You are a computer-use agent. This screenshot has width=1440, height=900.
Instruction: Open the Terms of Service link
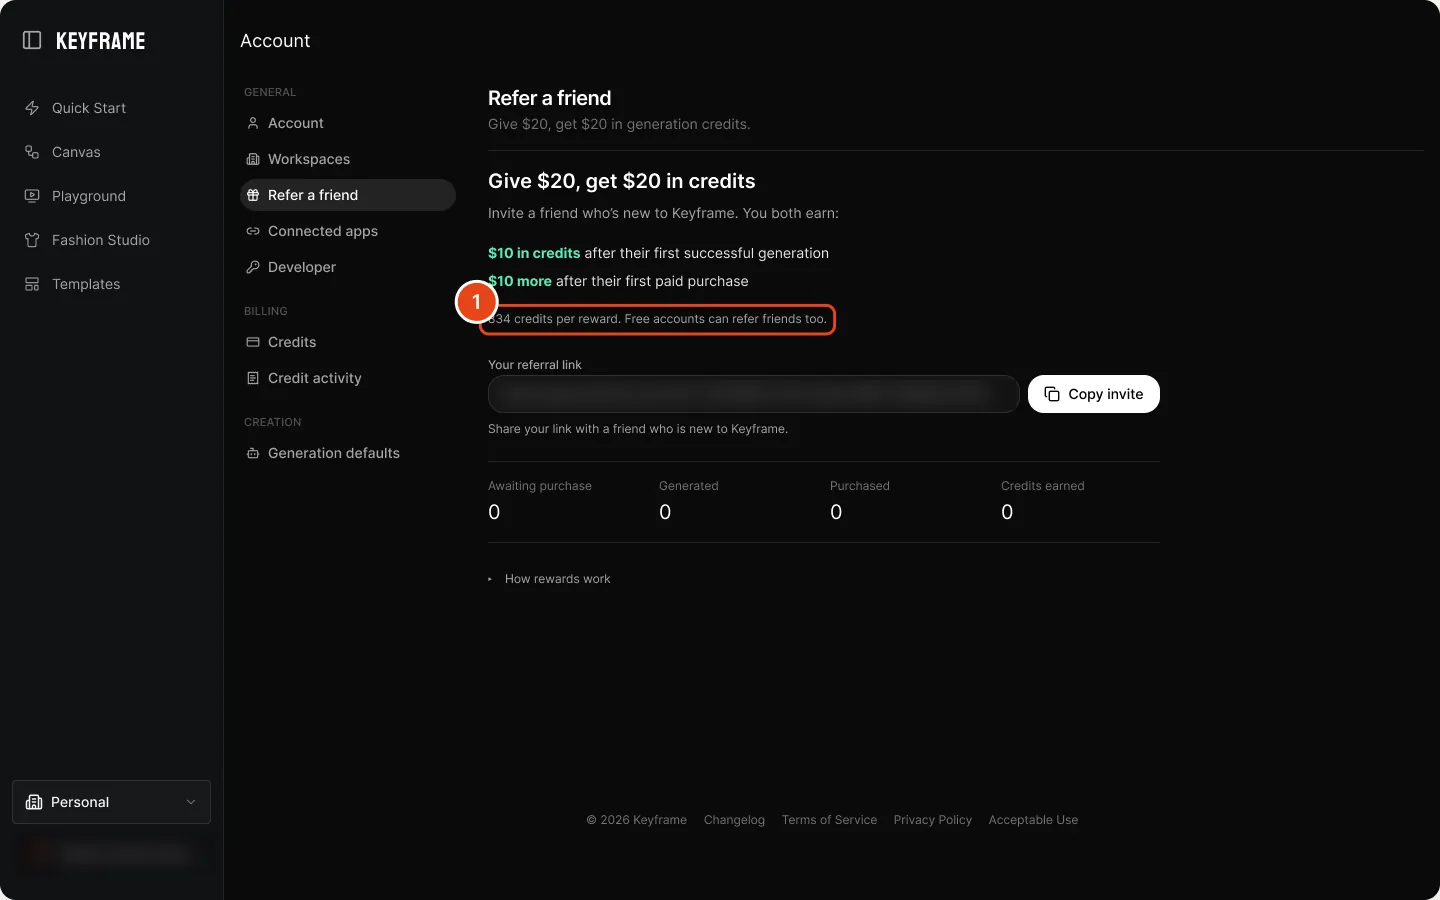[x=829, y=820]
